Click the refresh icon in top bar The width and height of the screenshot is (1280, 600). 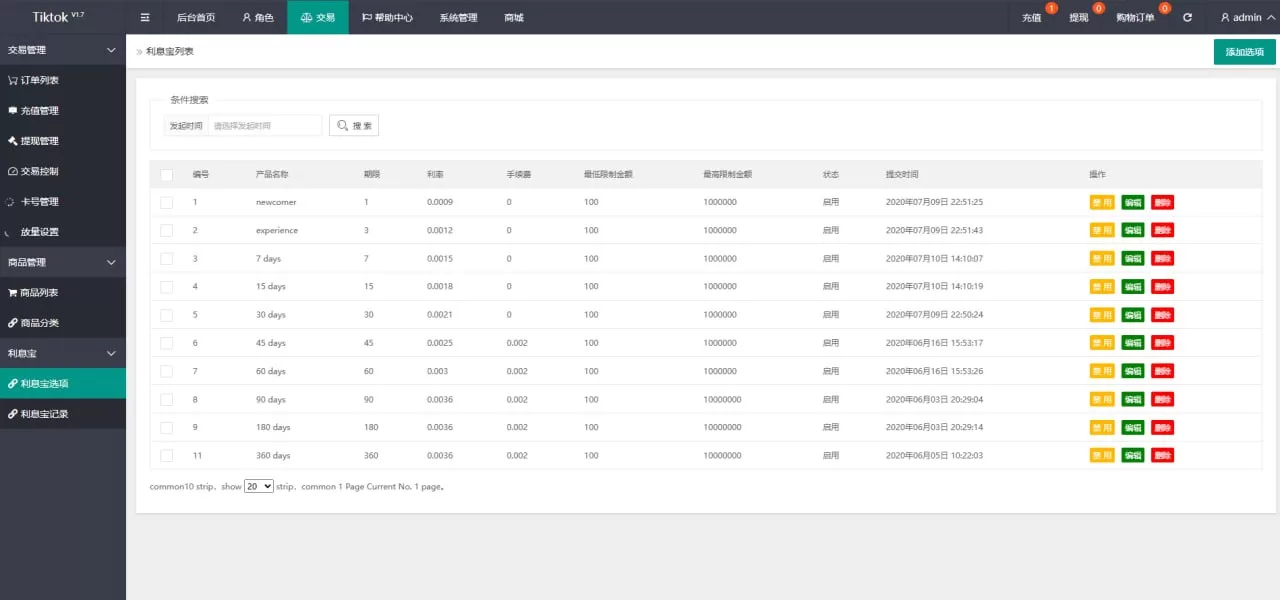tap(1187, 17)
